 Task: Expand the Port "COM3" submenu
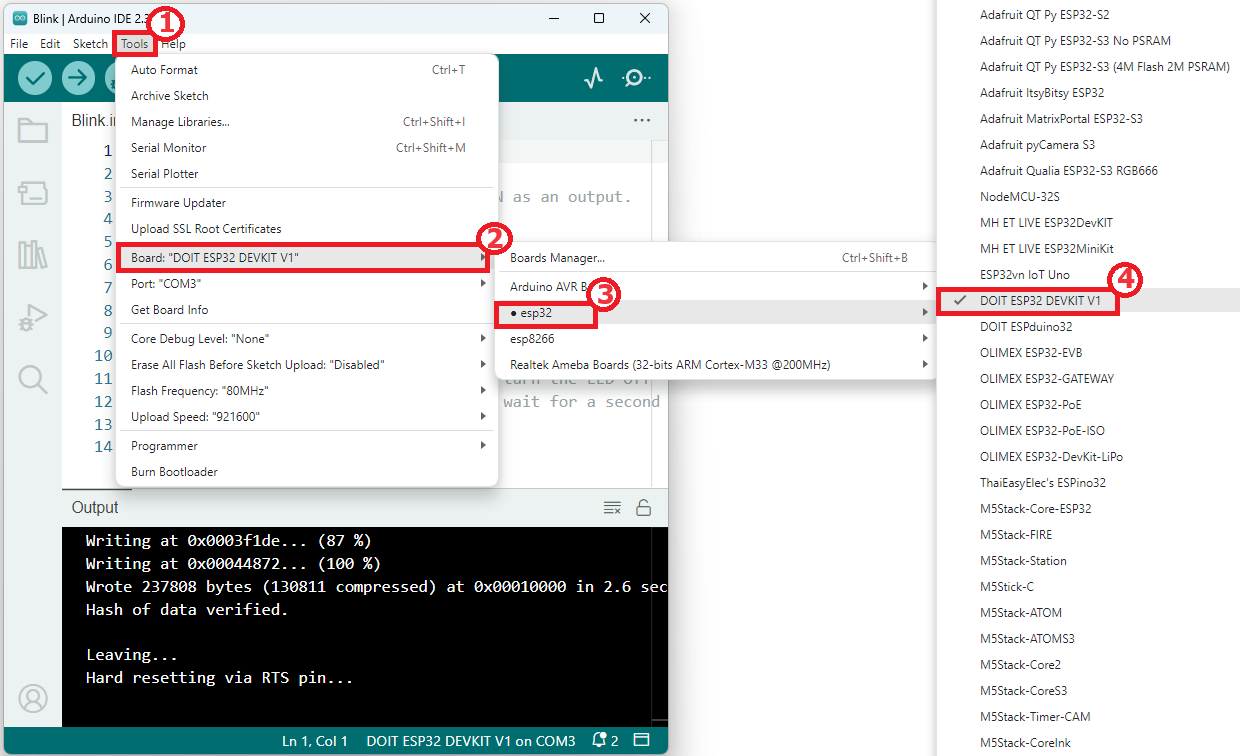pos(306,284)
